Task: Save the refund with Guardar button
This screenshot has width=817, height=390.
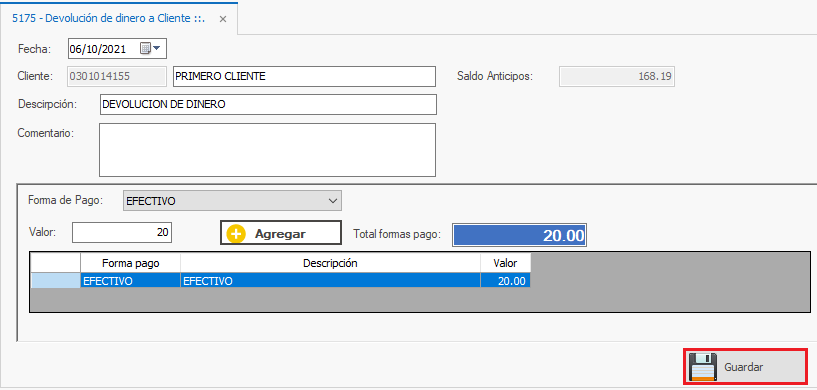Action: coord(745,367)
